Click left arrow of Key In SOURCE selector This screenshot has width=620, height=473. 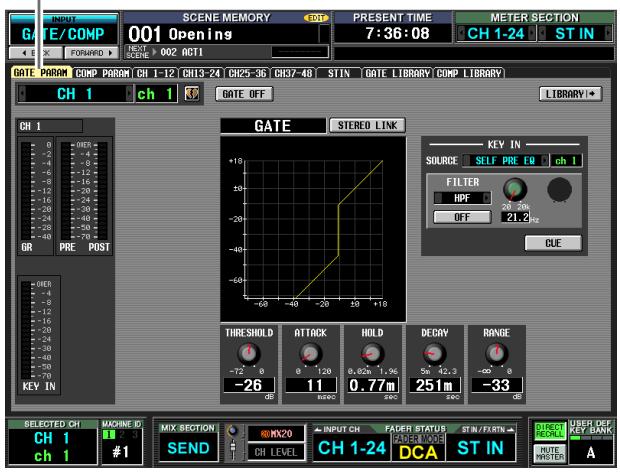[466, 161]
